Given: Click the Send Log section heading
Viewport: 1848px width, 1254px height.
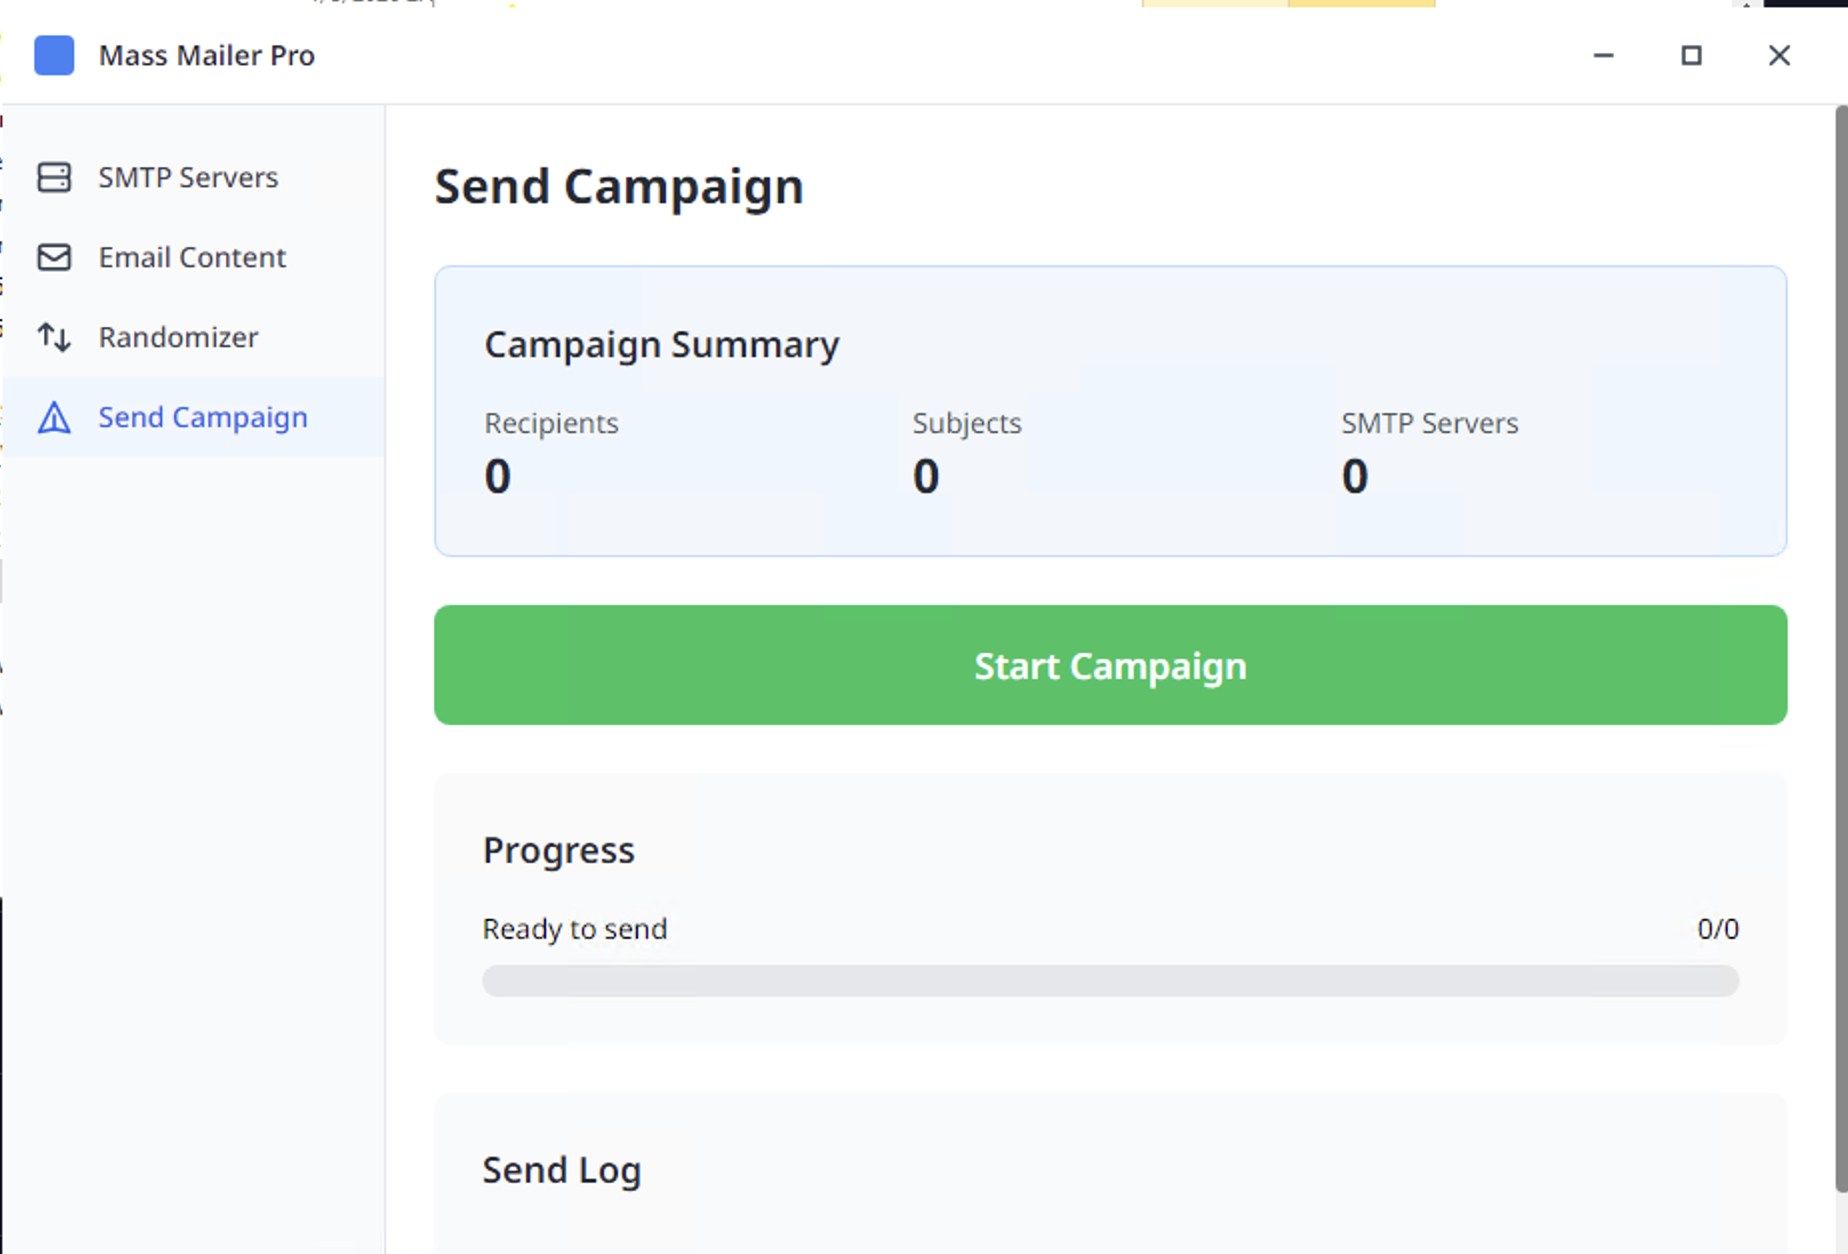Looking at the screenshot, I should [x=562, y=1169].
